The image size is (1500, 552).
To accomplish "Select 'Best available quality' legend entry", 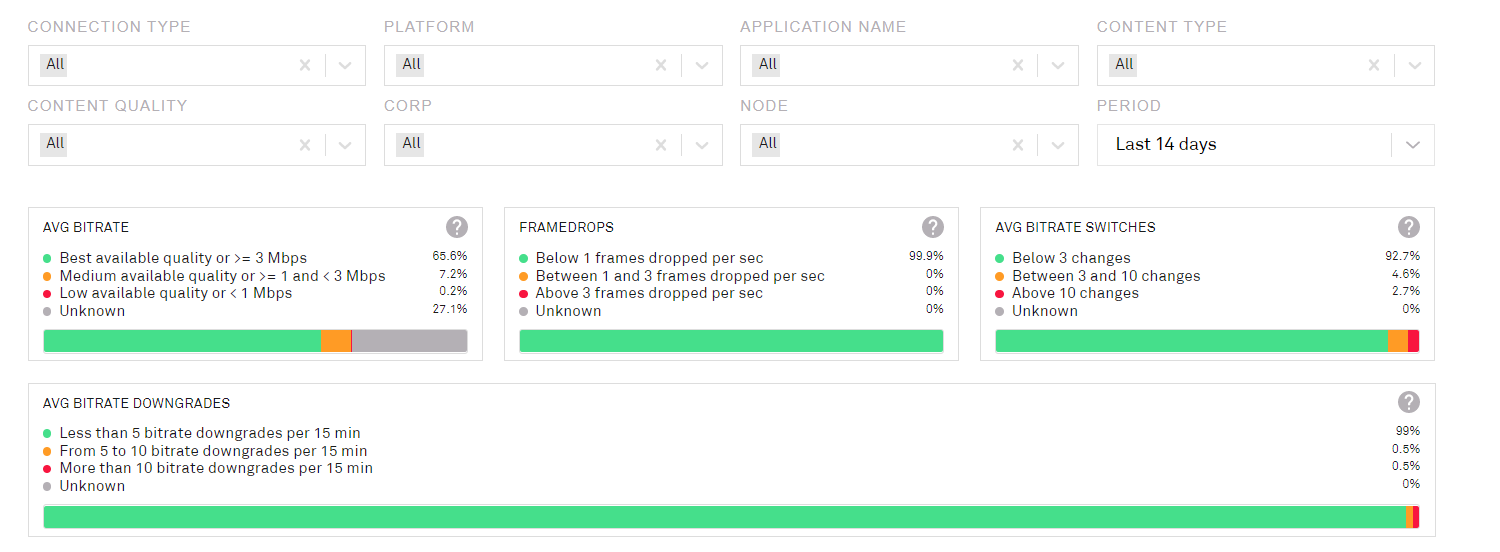I will 183,258.
